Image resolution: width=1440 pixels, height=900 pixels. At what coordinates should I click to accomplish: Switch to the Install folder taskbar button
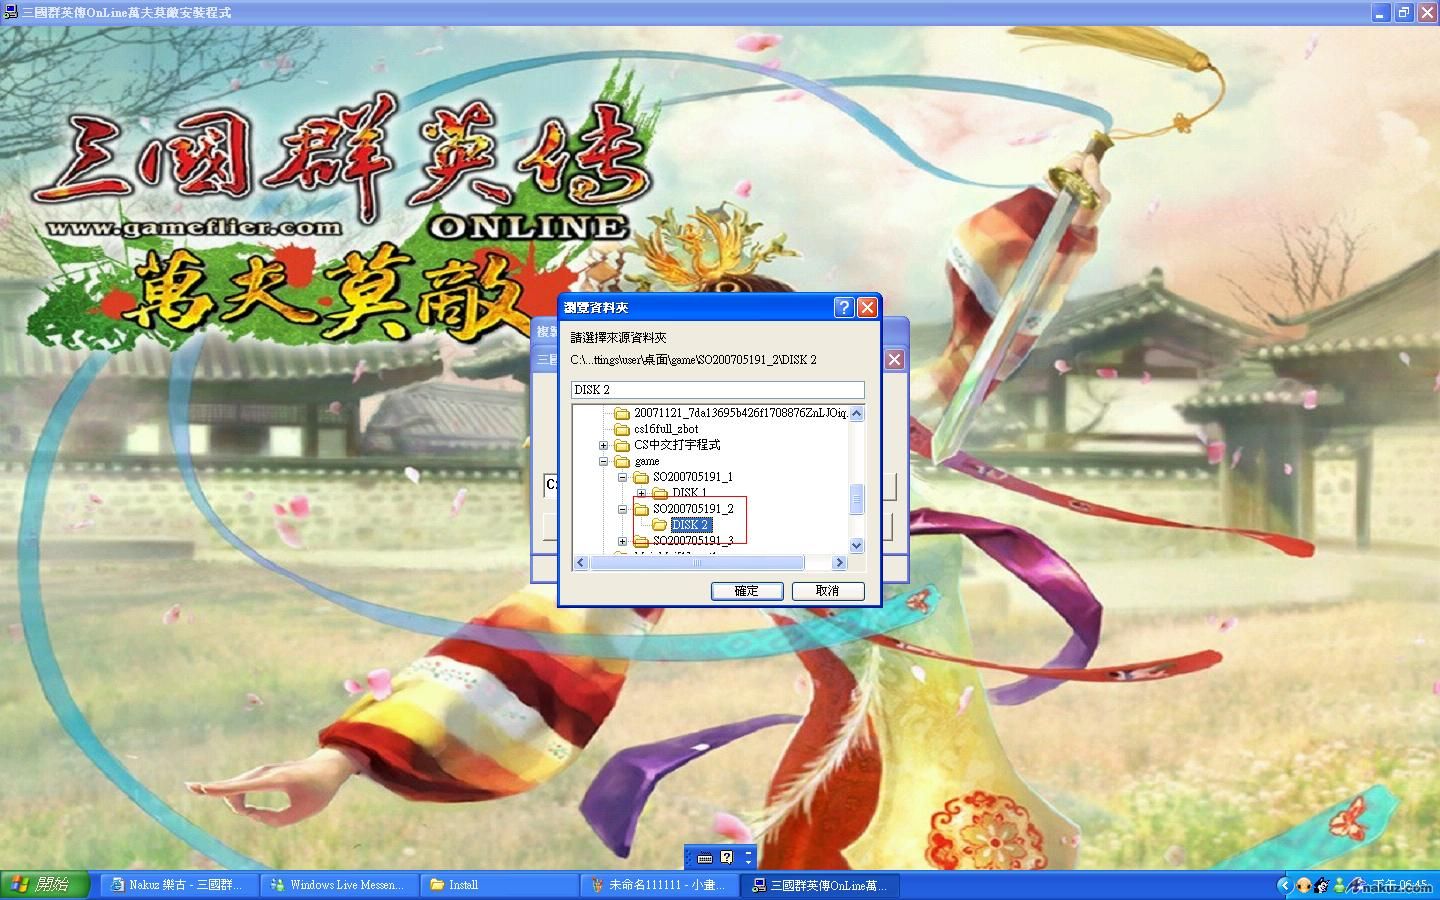click(498, 885)
